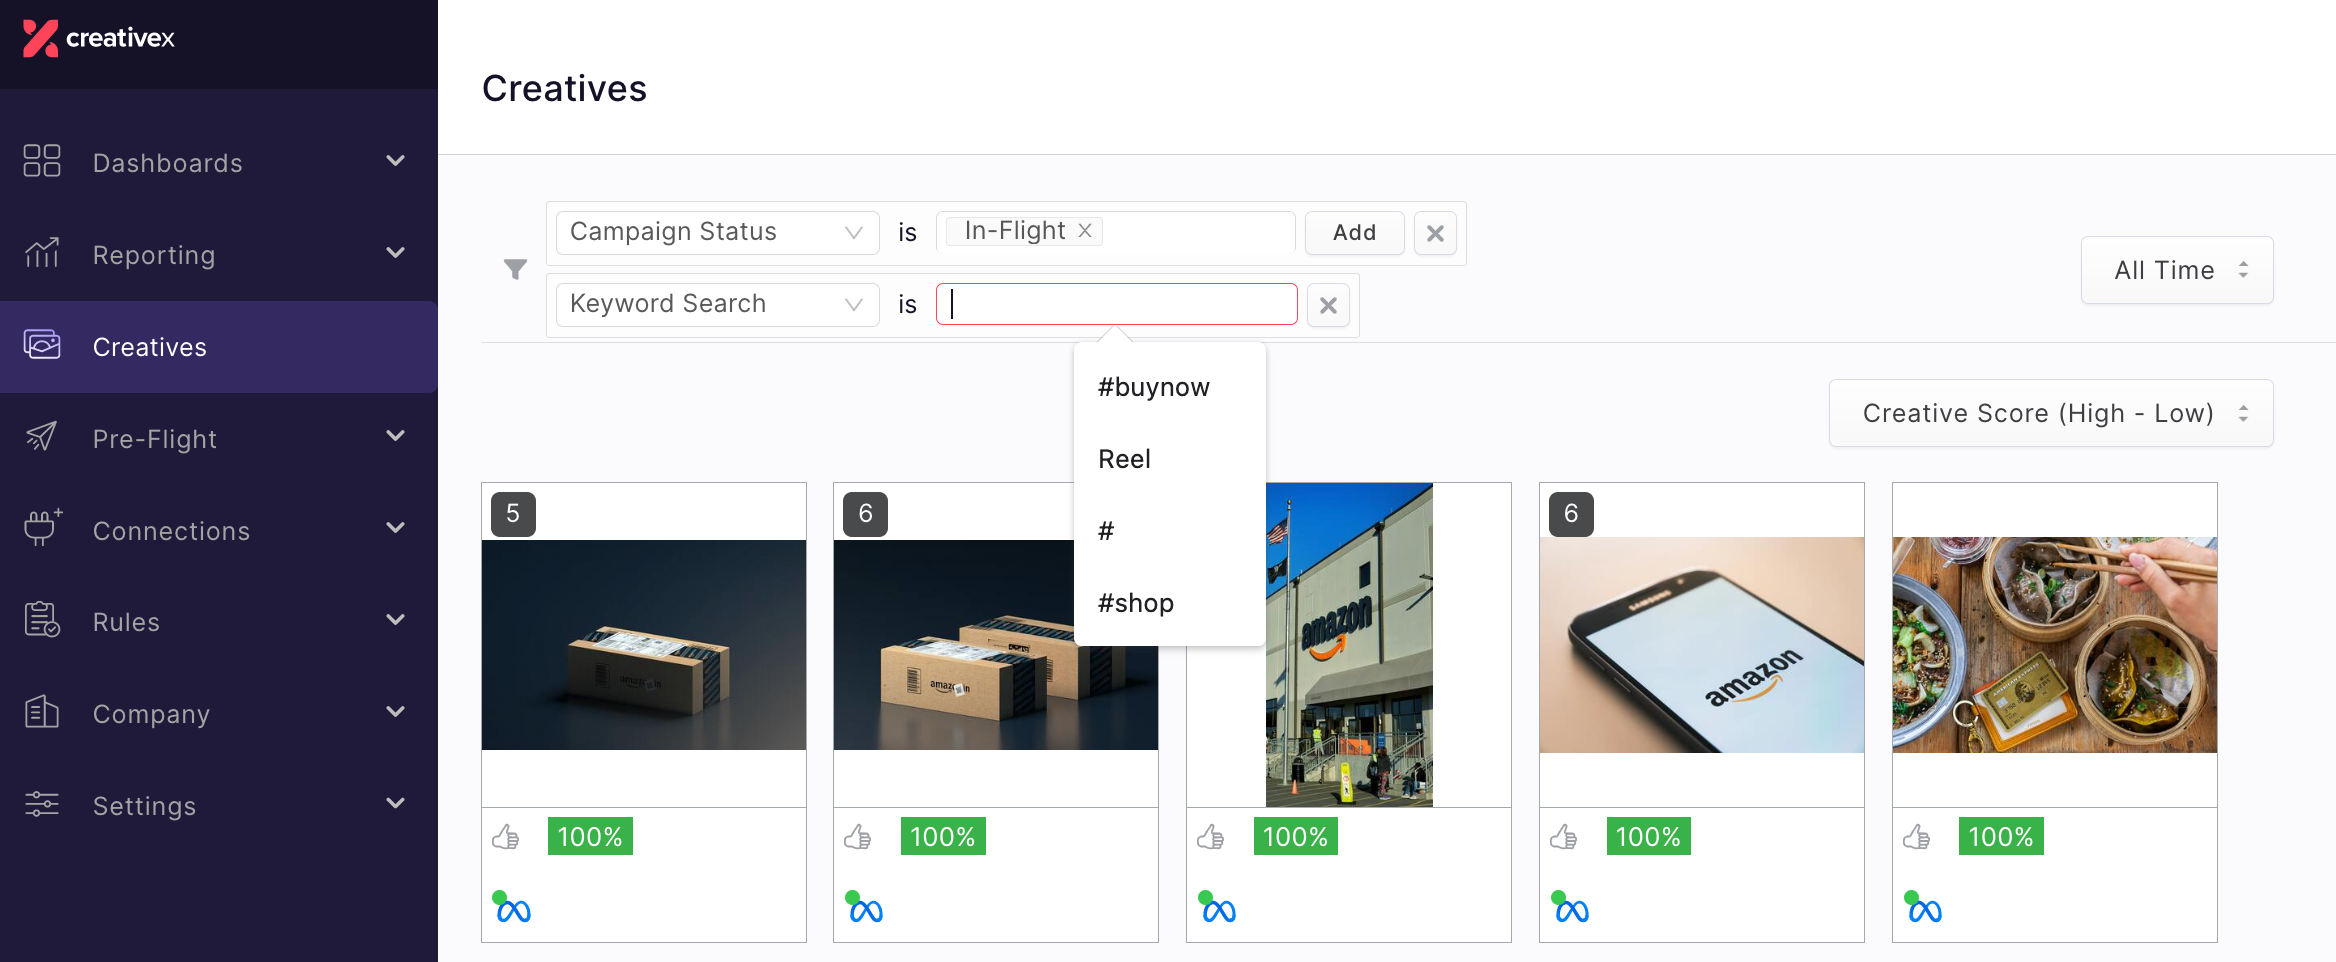2336x962 pixels.
Task: Open Creatives in the sidebar
Action: pos(218,347)
